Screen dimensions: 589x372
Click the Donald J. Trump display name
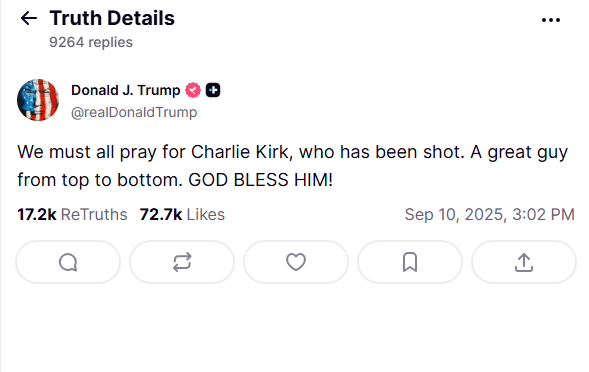[x=126, y=90]
